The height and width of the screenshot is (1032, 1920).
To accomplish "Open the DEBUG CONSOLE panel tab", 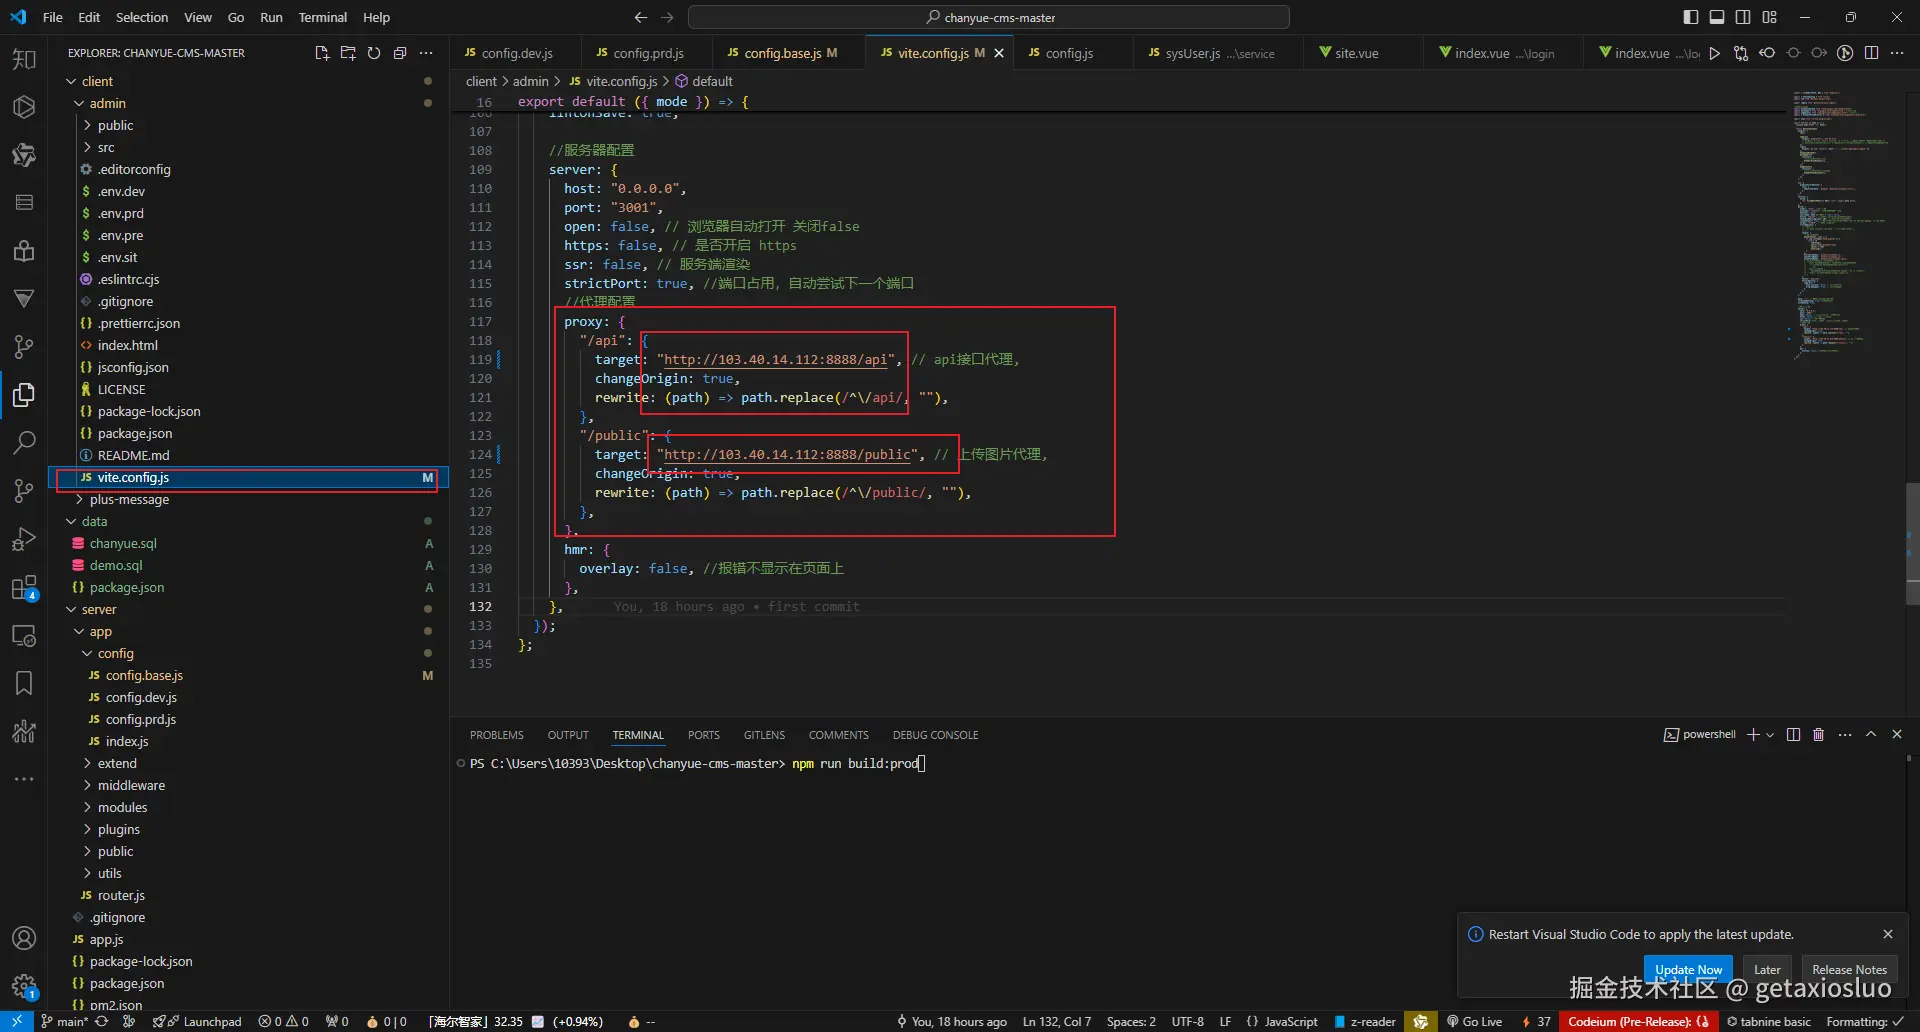I will click(936, 735).
